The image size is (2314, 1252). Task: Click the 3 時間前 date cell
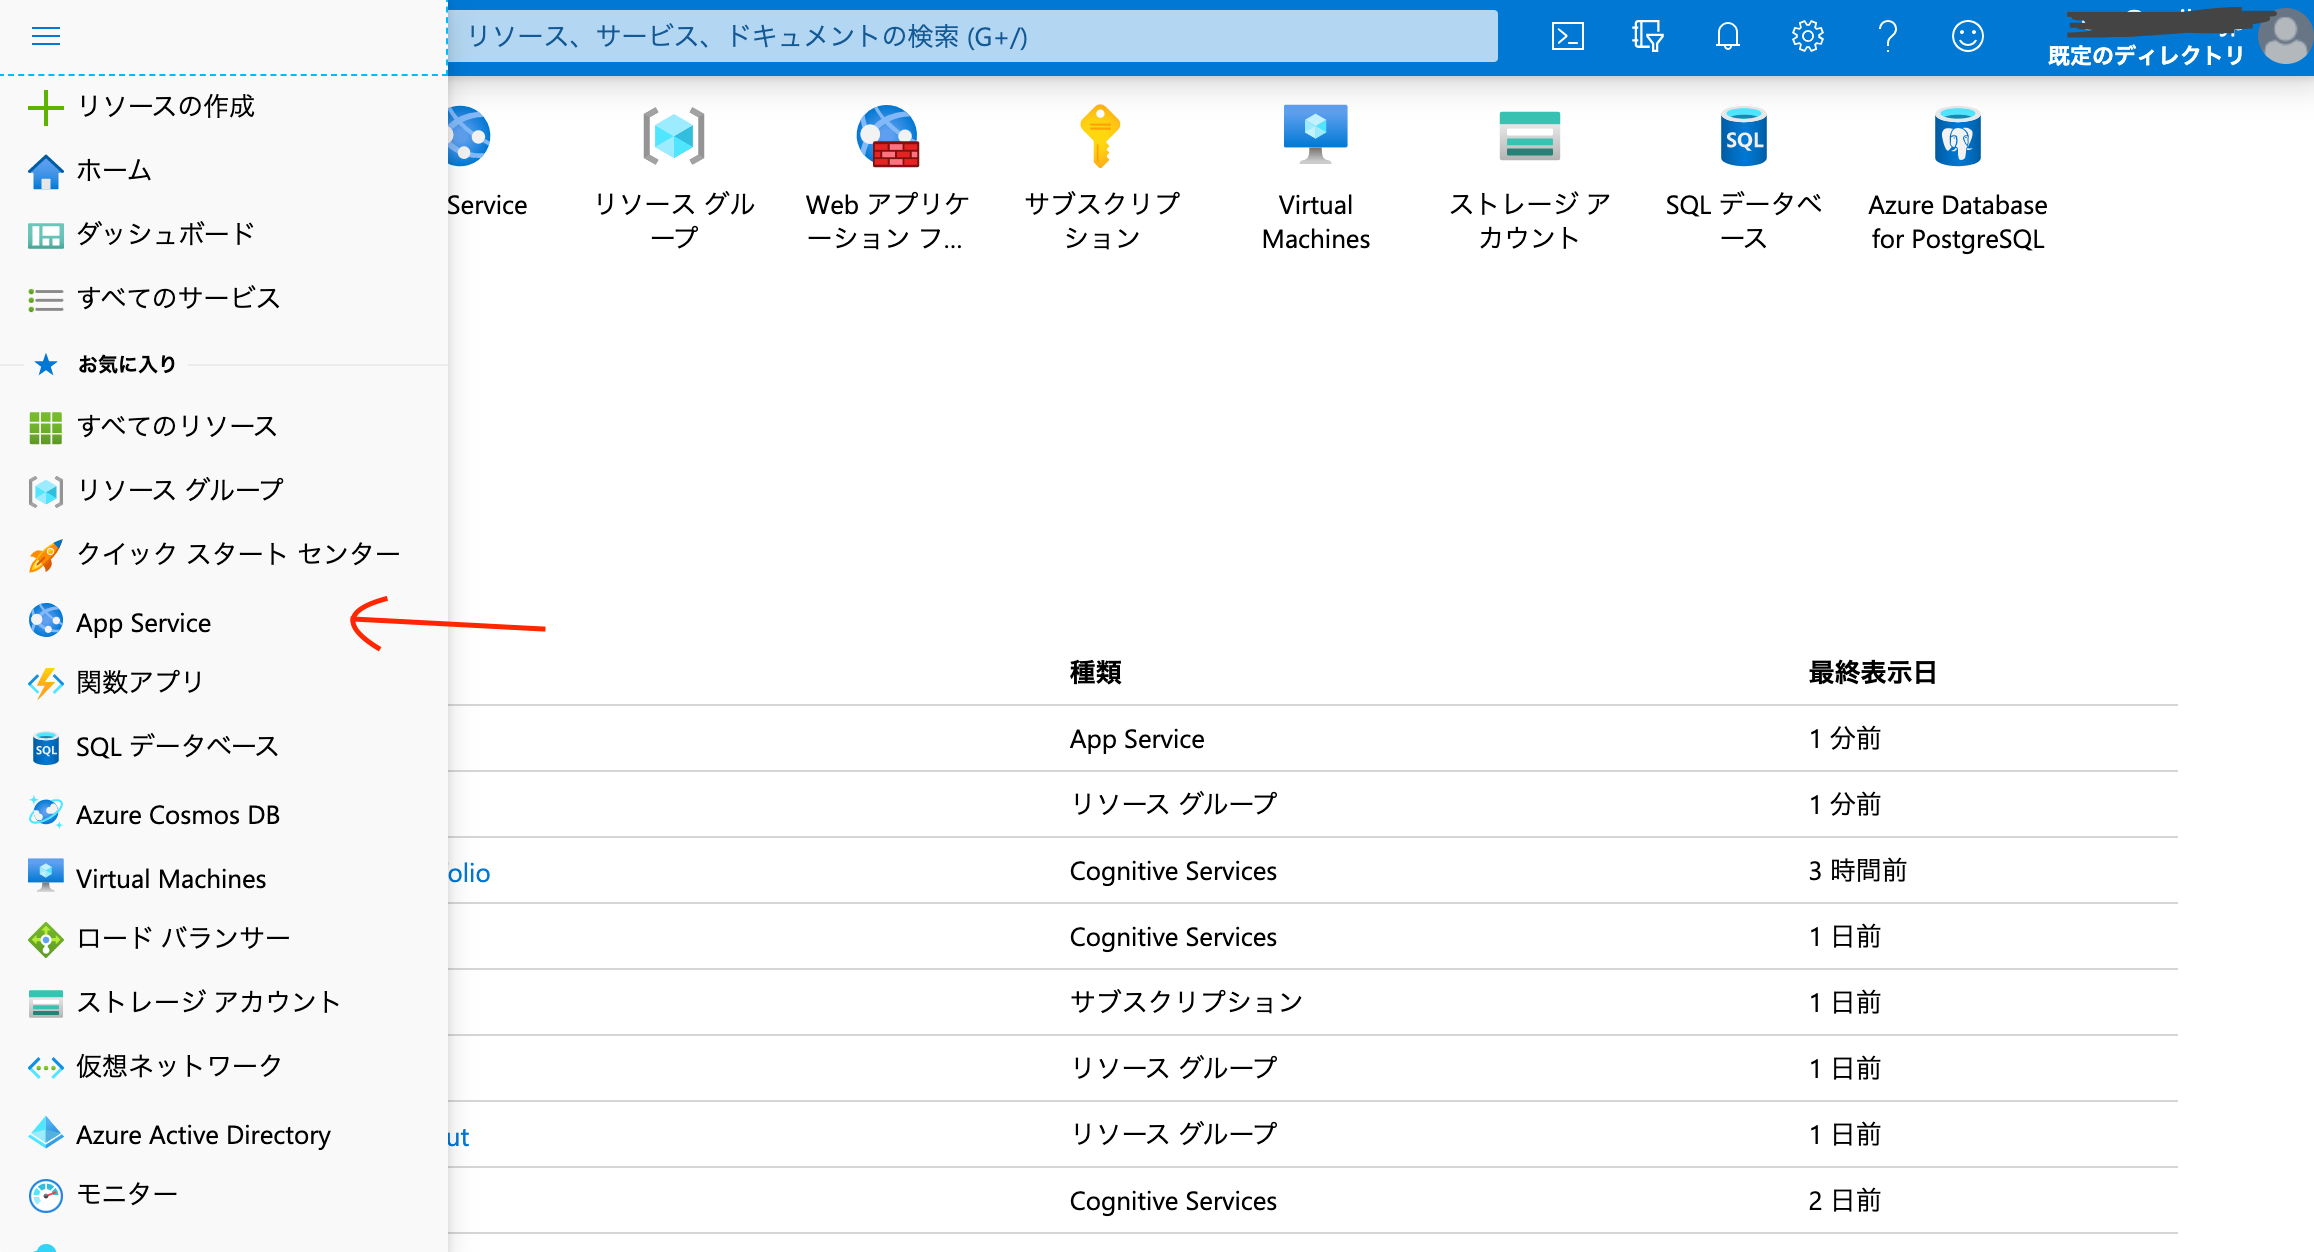[x=1858, y=871]
